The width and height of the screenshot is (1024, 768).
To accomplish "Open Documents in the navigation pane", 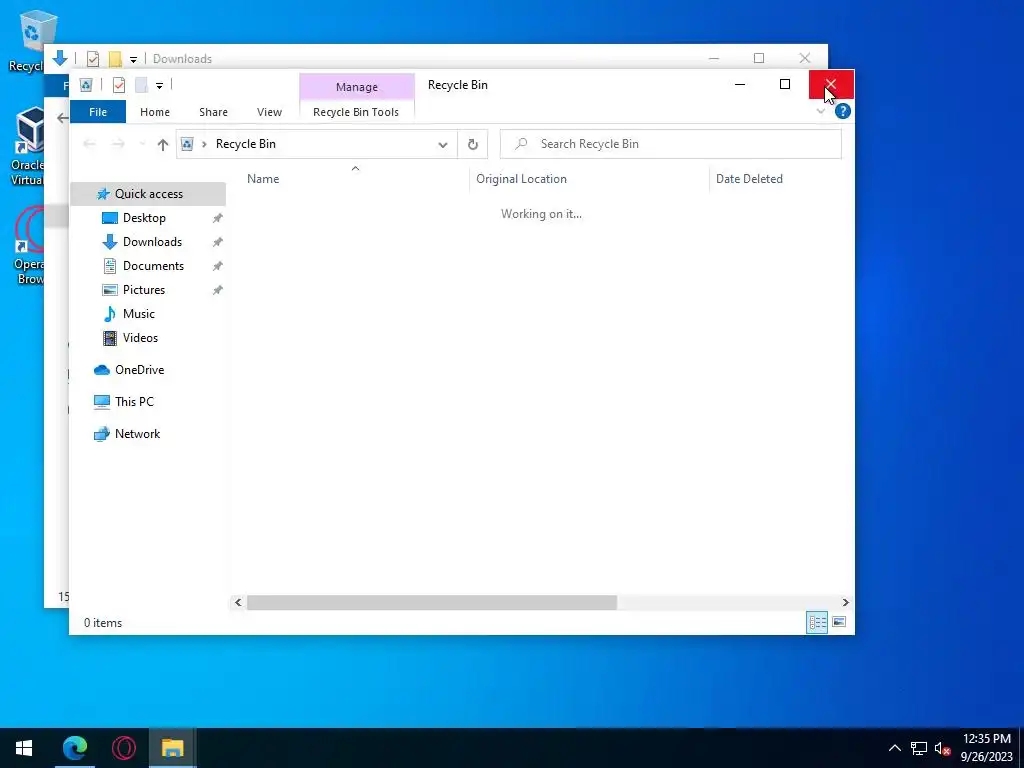I will pyautogui.click(x=153, y=266).
